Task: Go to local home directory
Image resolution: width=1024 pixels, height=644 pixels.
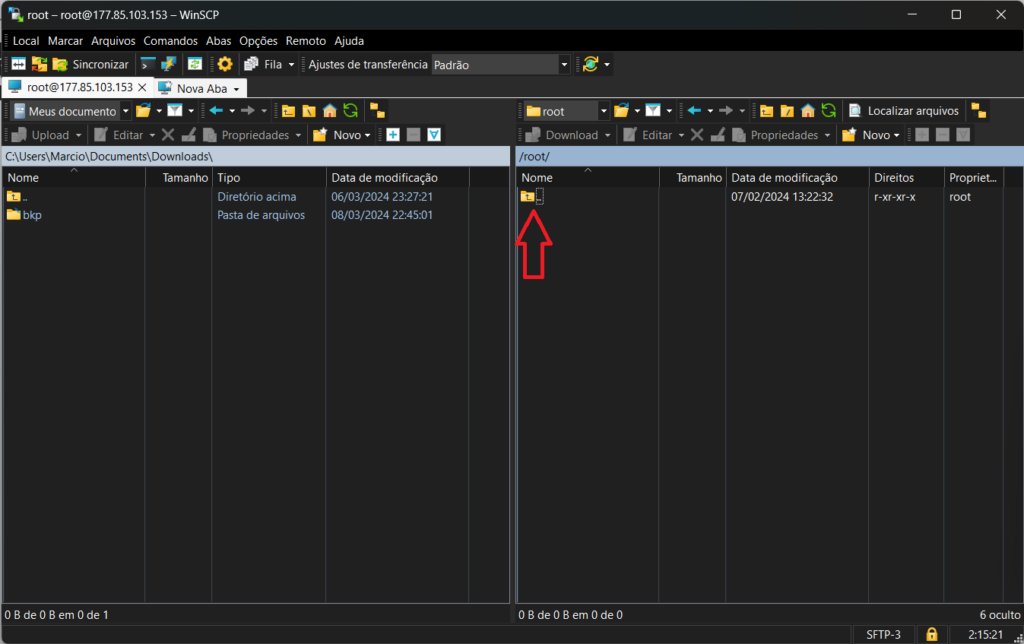Action: pyautogui.click(x=330, y=111)
